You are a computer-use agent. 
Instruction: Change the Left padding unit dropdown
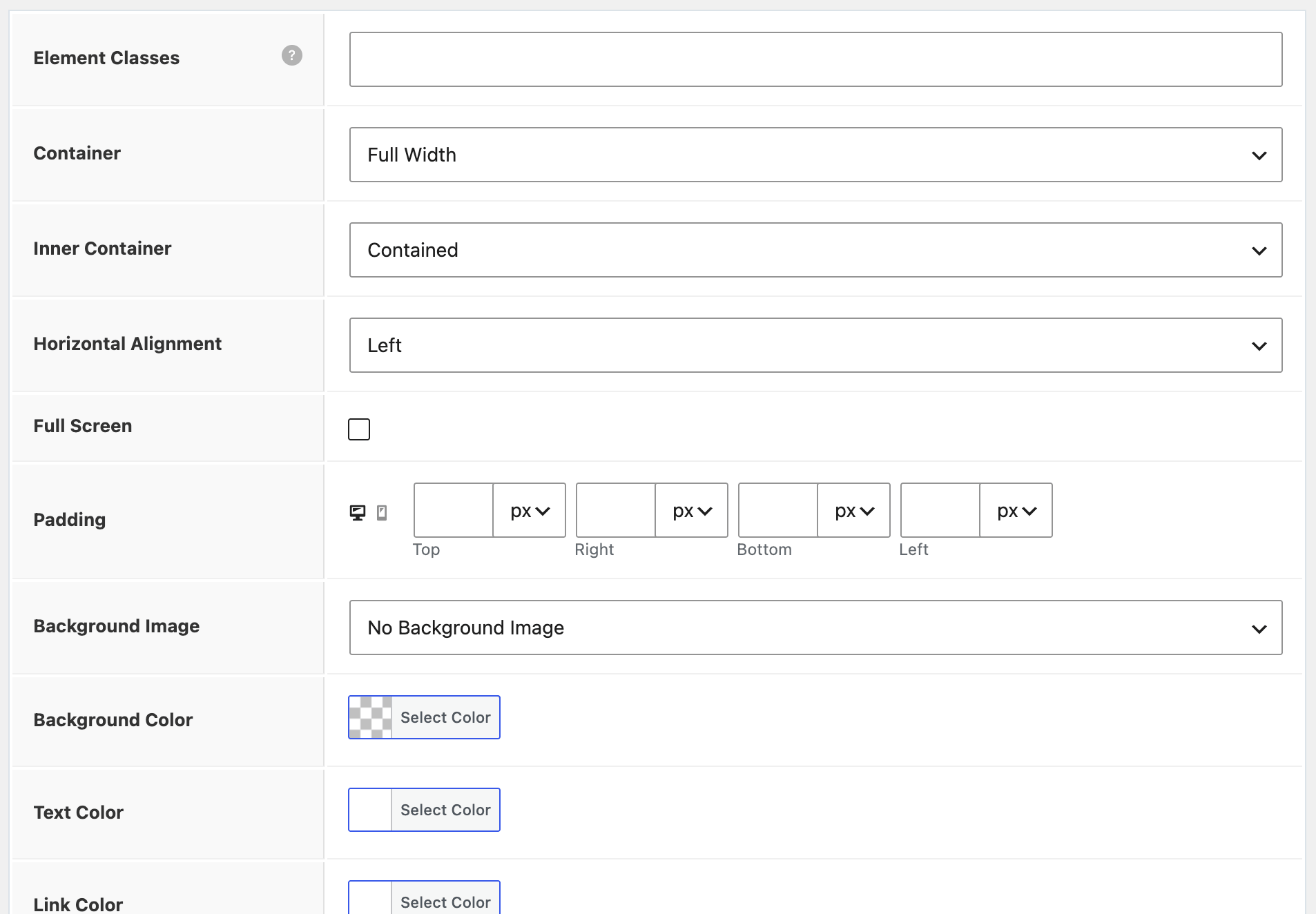tap(1016, 511)
